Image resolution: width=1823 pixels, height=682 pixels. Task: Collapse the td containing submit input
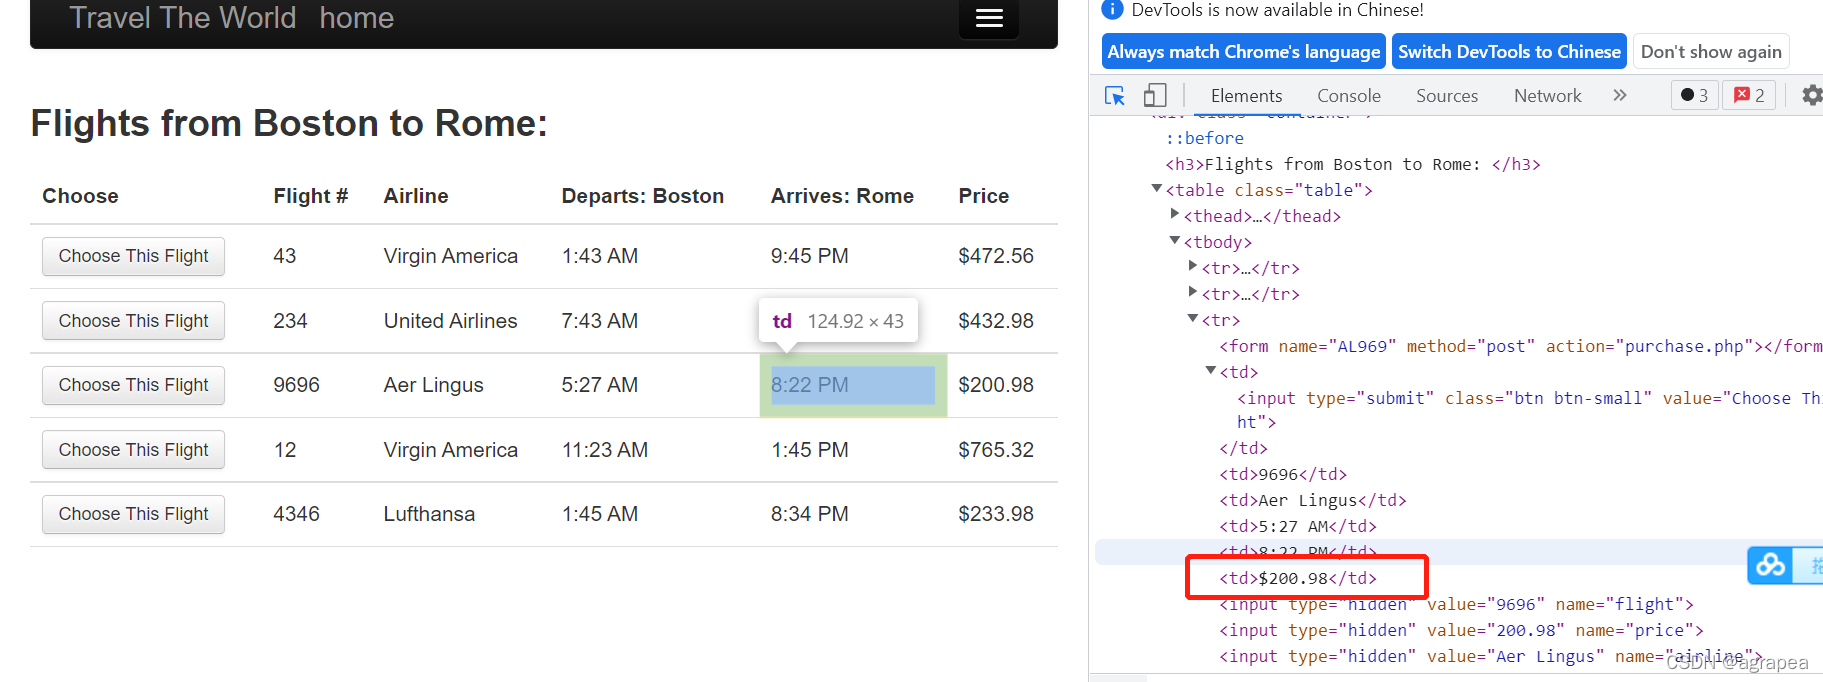tap(1211, 370)
